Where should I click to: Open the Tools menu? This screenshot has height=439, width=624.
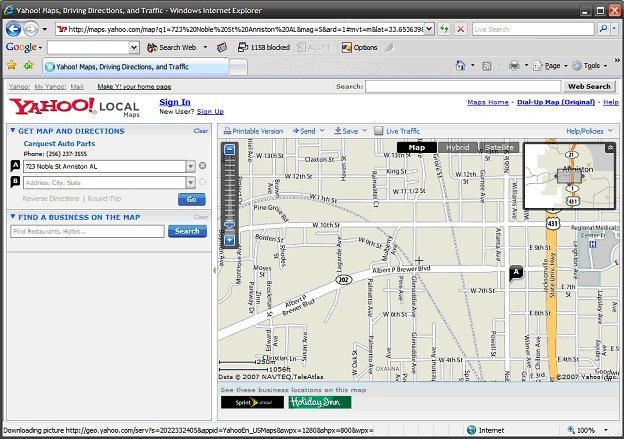coord(590,66)
